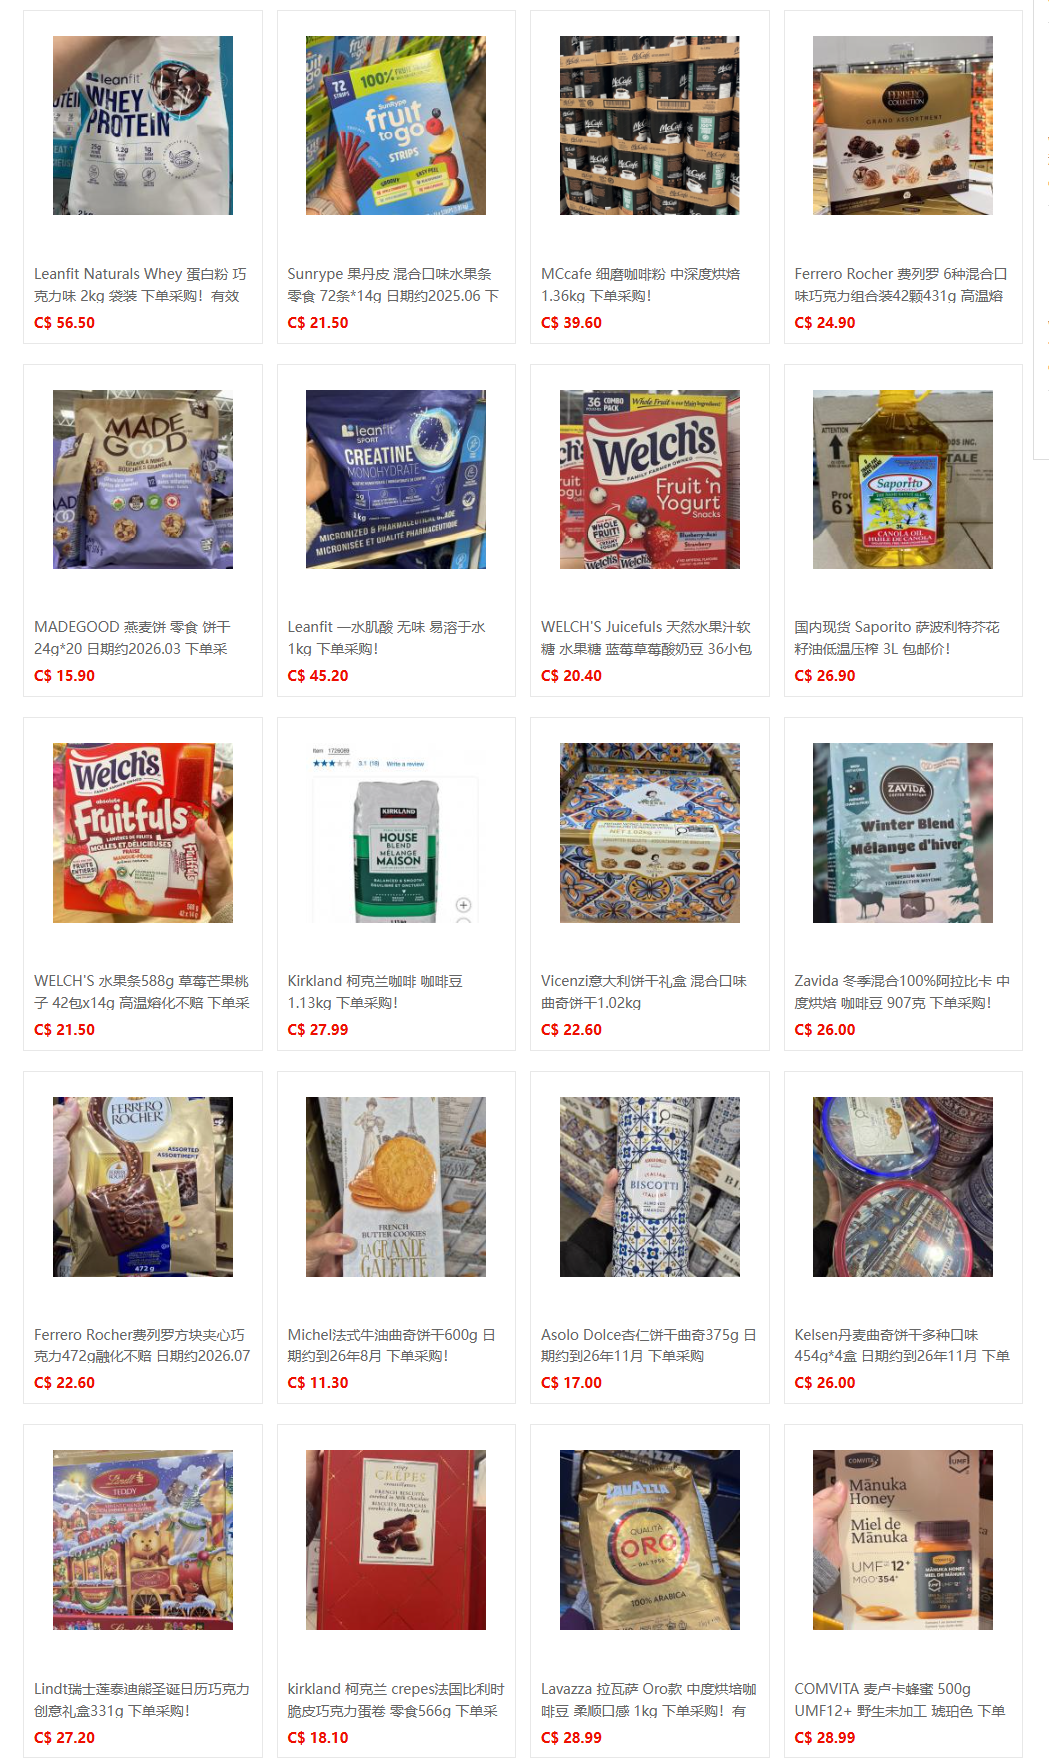Click the Sunrype fruit to go strips thumbnail

396,125
